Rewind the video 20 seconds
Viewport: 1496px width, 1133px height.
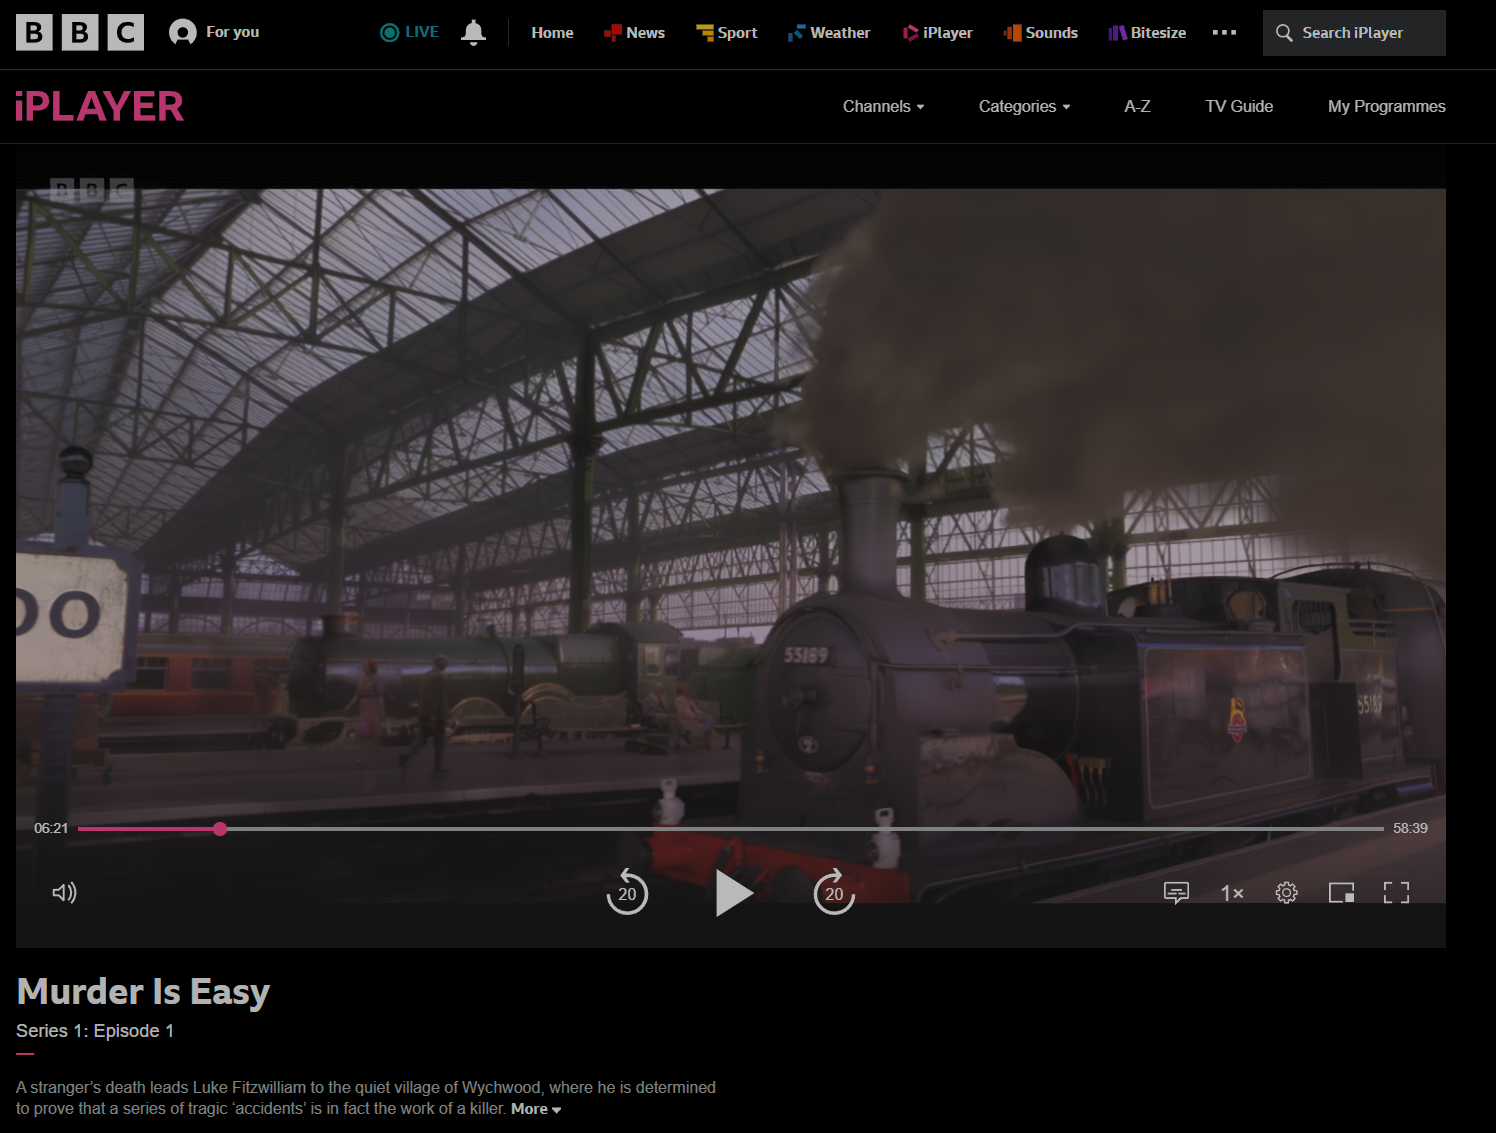[x=627, y=892]
